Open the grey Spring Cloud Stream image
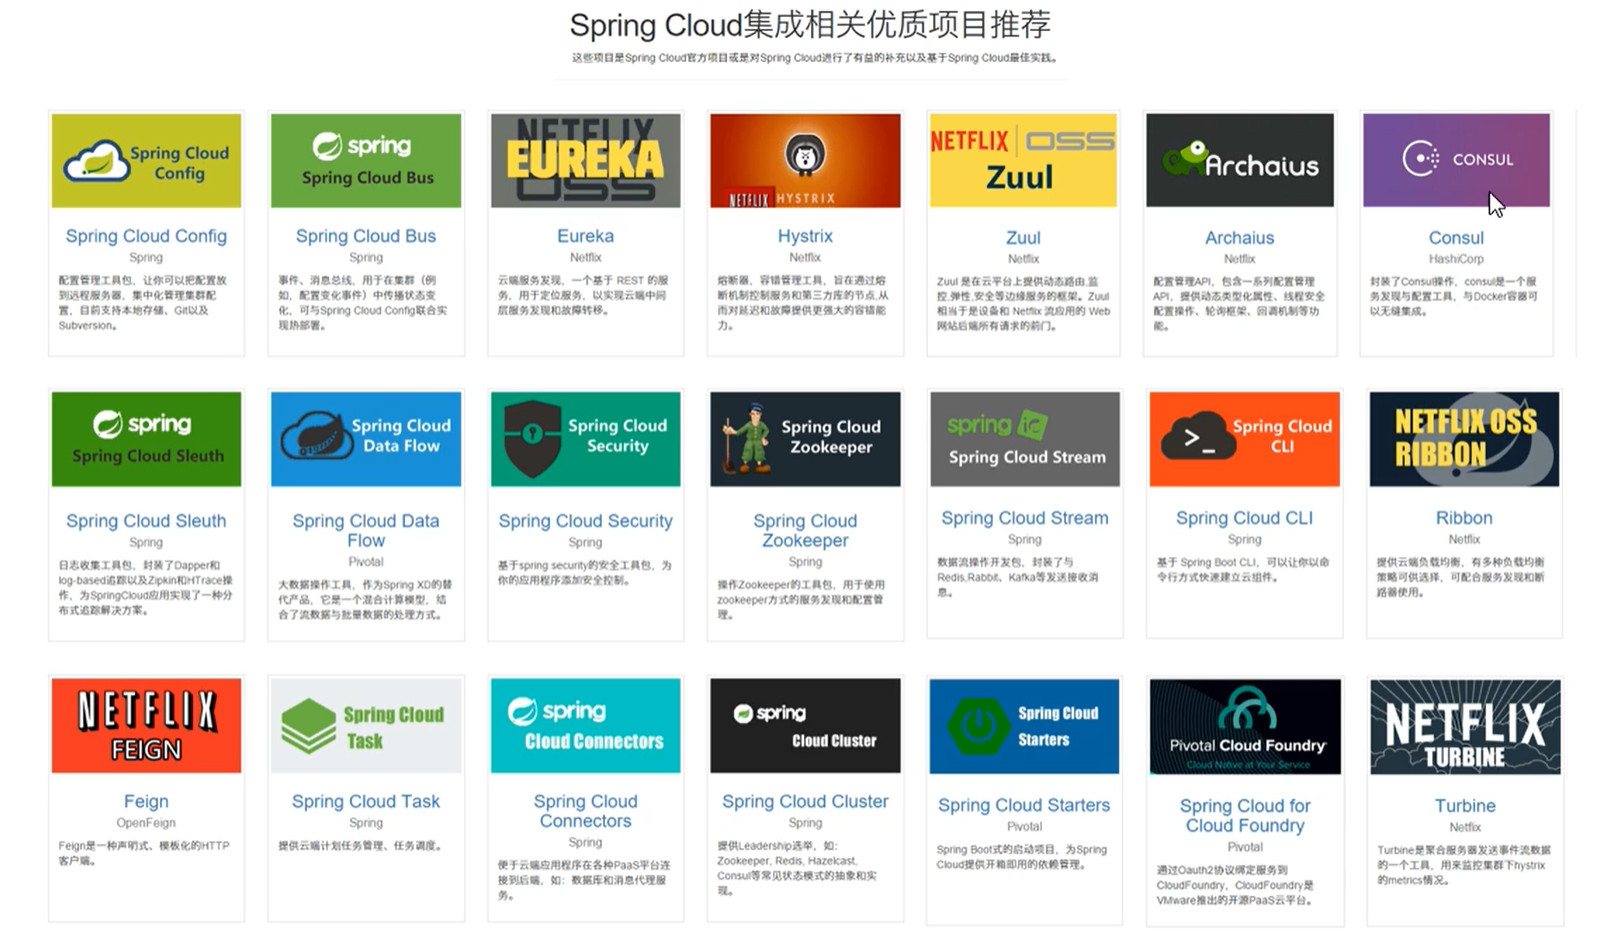The height and width of the screenshot is (948, 1597). [x=1025, y=440]
